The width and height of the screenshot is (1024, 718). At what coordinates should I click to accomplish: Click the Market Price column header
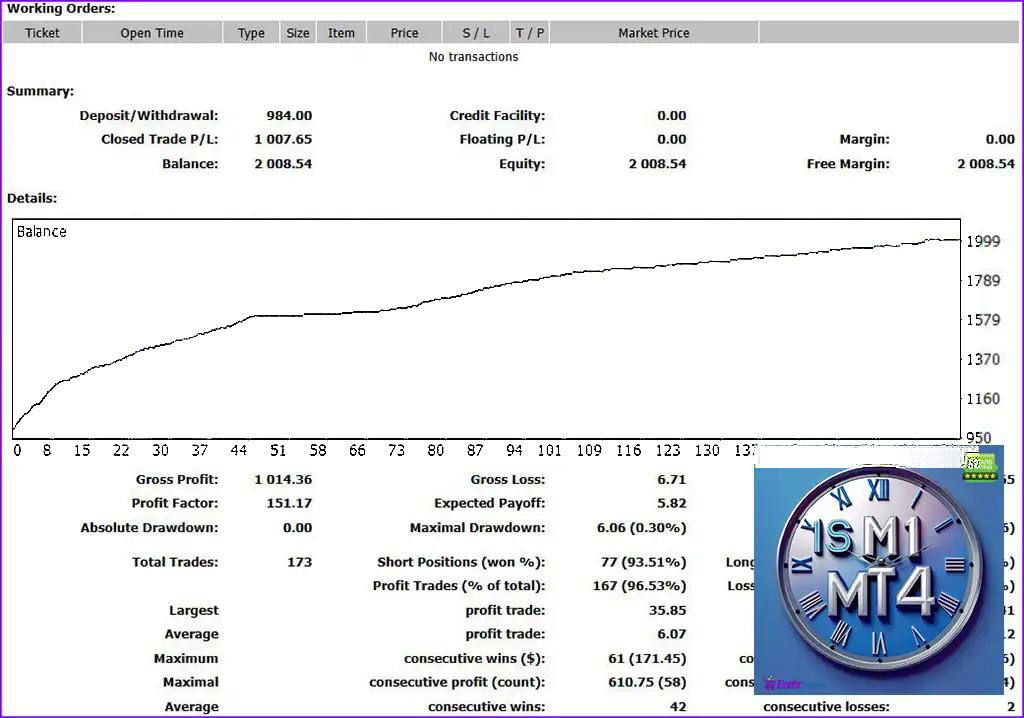[654, 33]
